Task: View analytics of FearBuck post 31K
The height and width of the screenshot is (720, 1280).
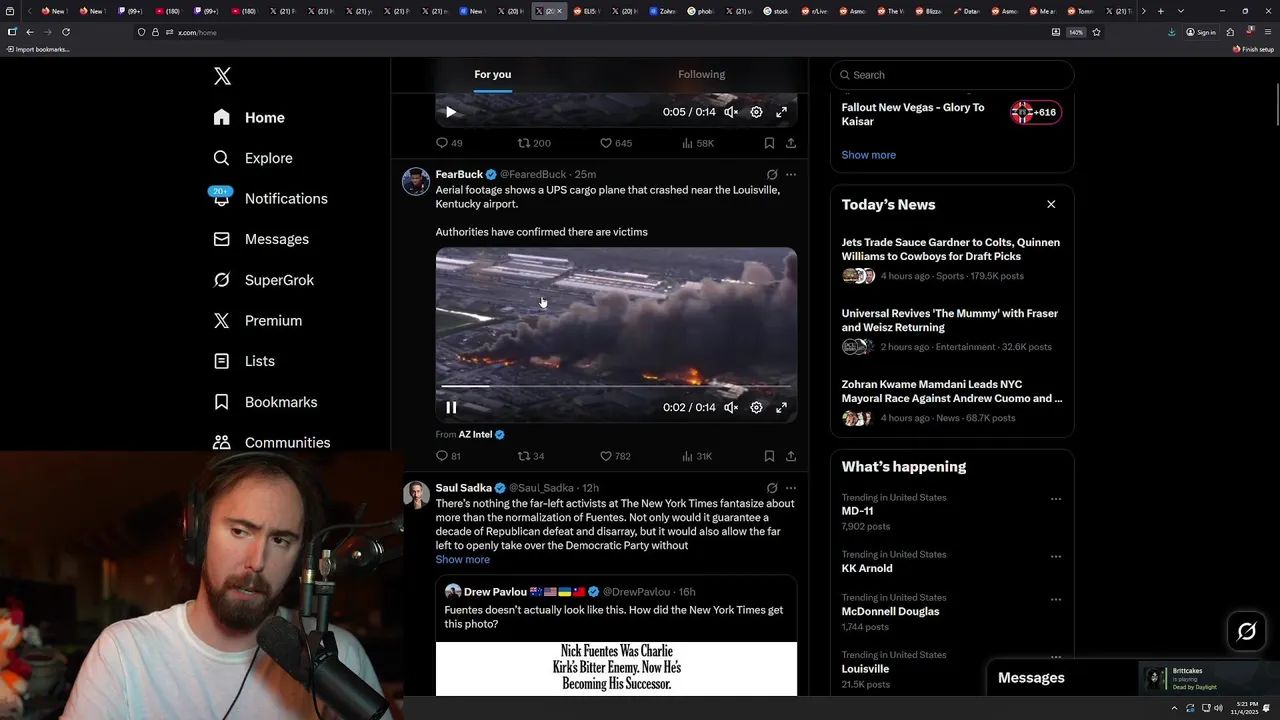Action: point(697,456)
